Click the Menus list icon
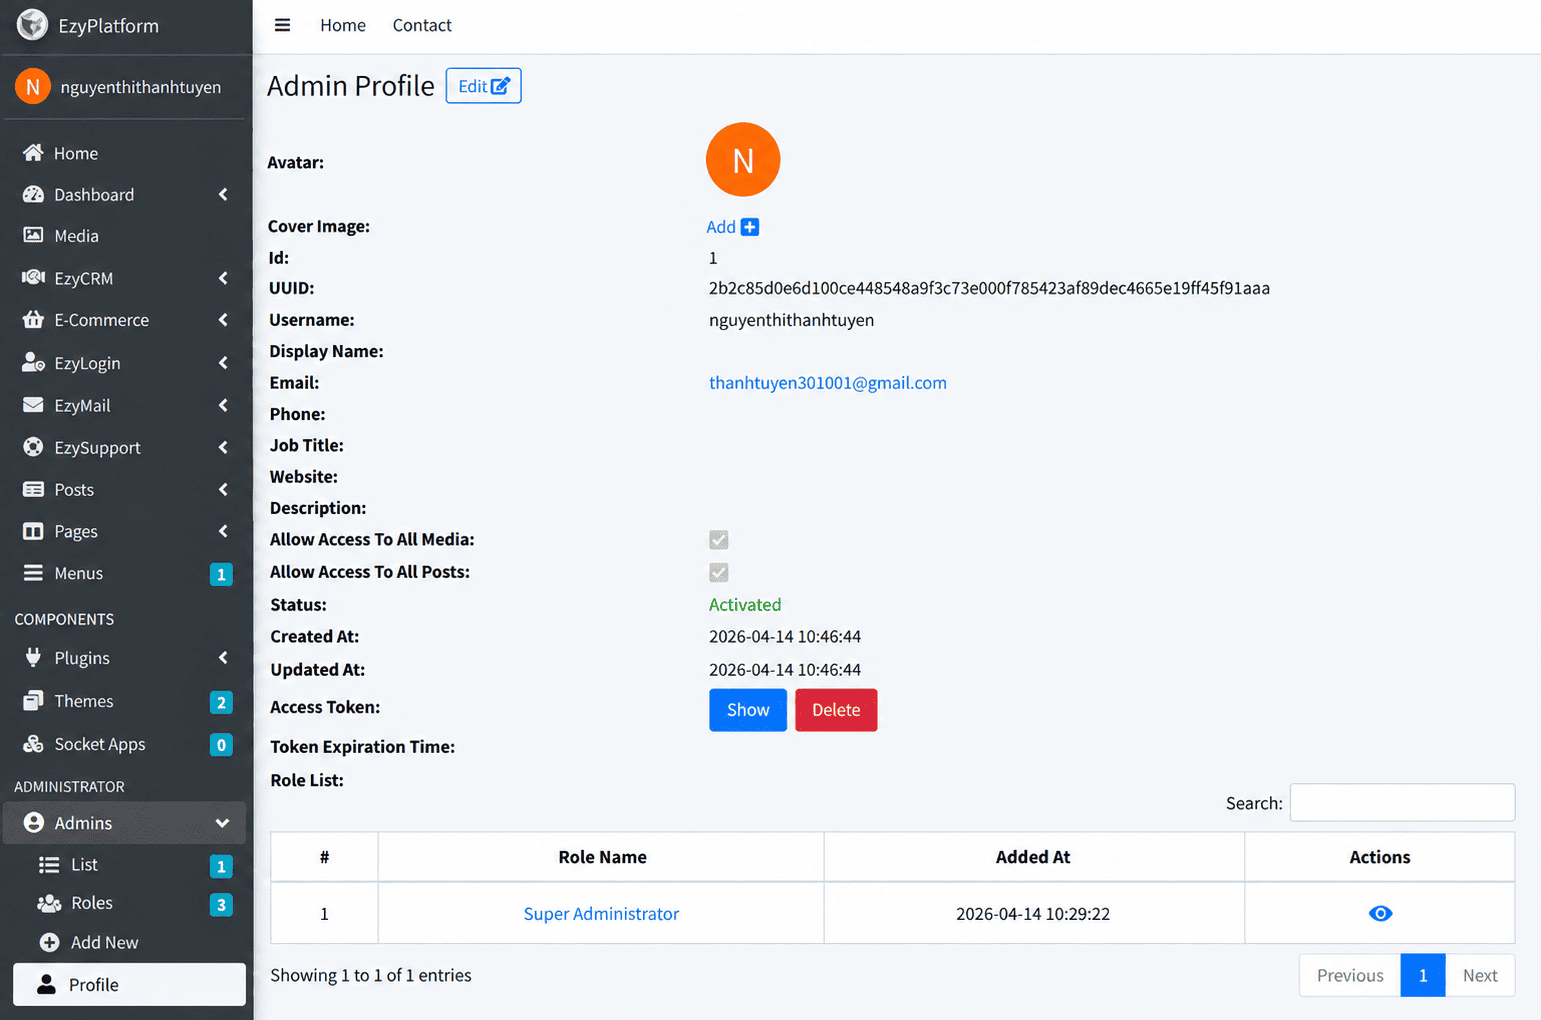1541x1020 pixels. [33, 573]
